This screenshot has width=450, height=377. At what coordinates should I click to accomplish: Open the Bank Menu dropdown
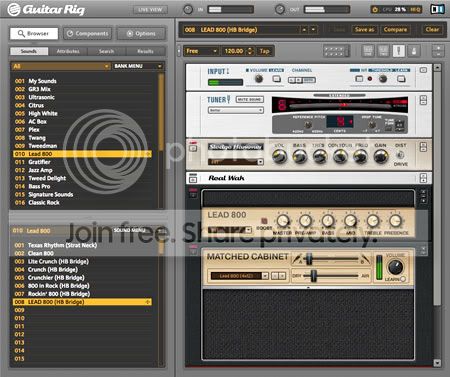pyautogui.click(x=138, y=66)
